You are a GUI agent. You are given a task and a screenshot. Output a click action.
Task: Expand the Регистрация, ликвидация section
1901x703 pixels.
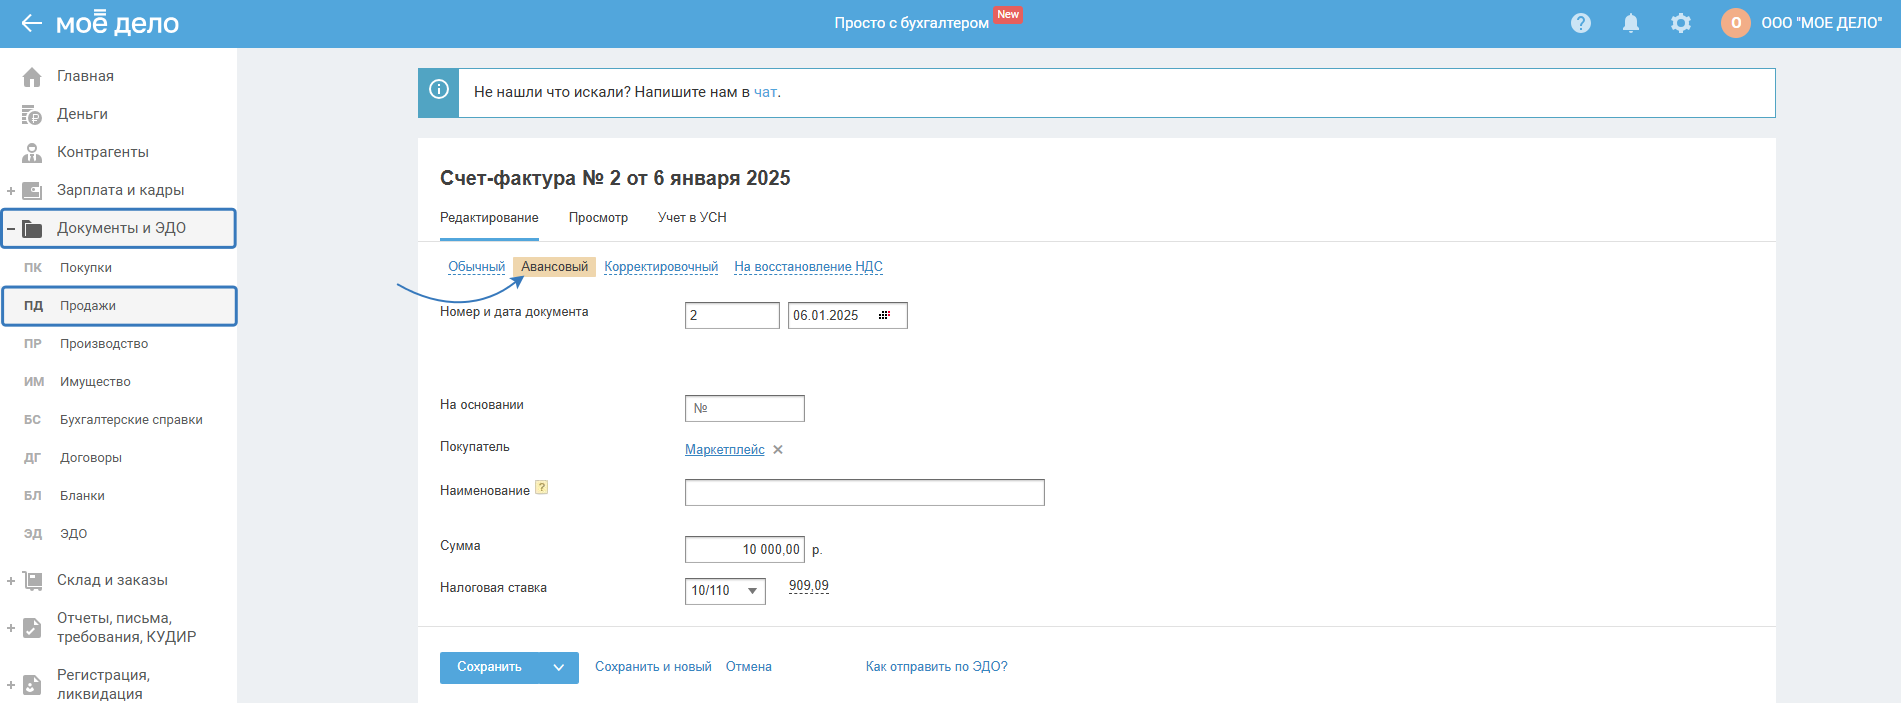(x=10, y=685)
